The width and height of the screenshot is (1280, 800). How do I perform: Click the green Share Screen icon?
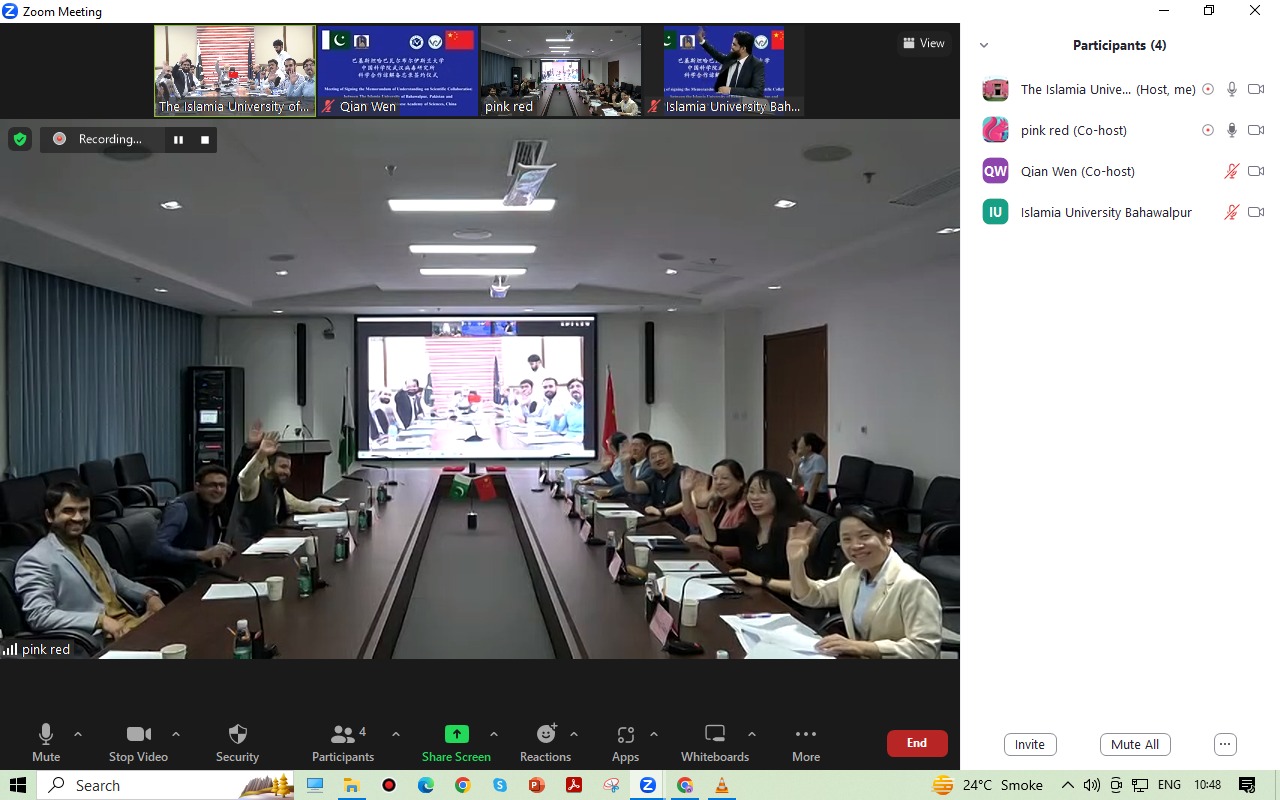[456, 735]
